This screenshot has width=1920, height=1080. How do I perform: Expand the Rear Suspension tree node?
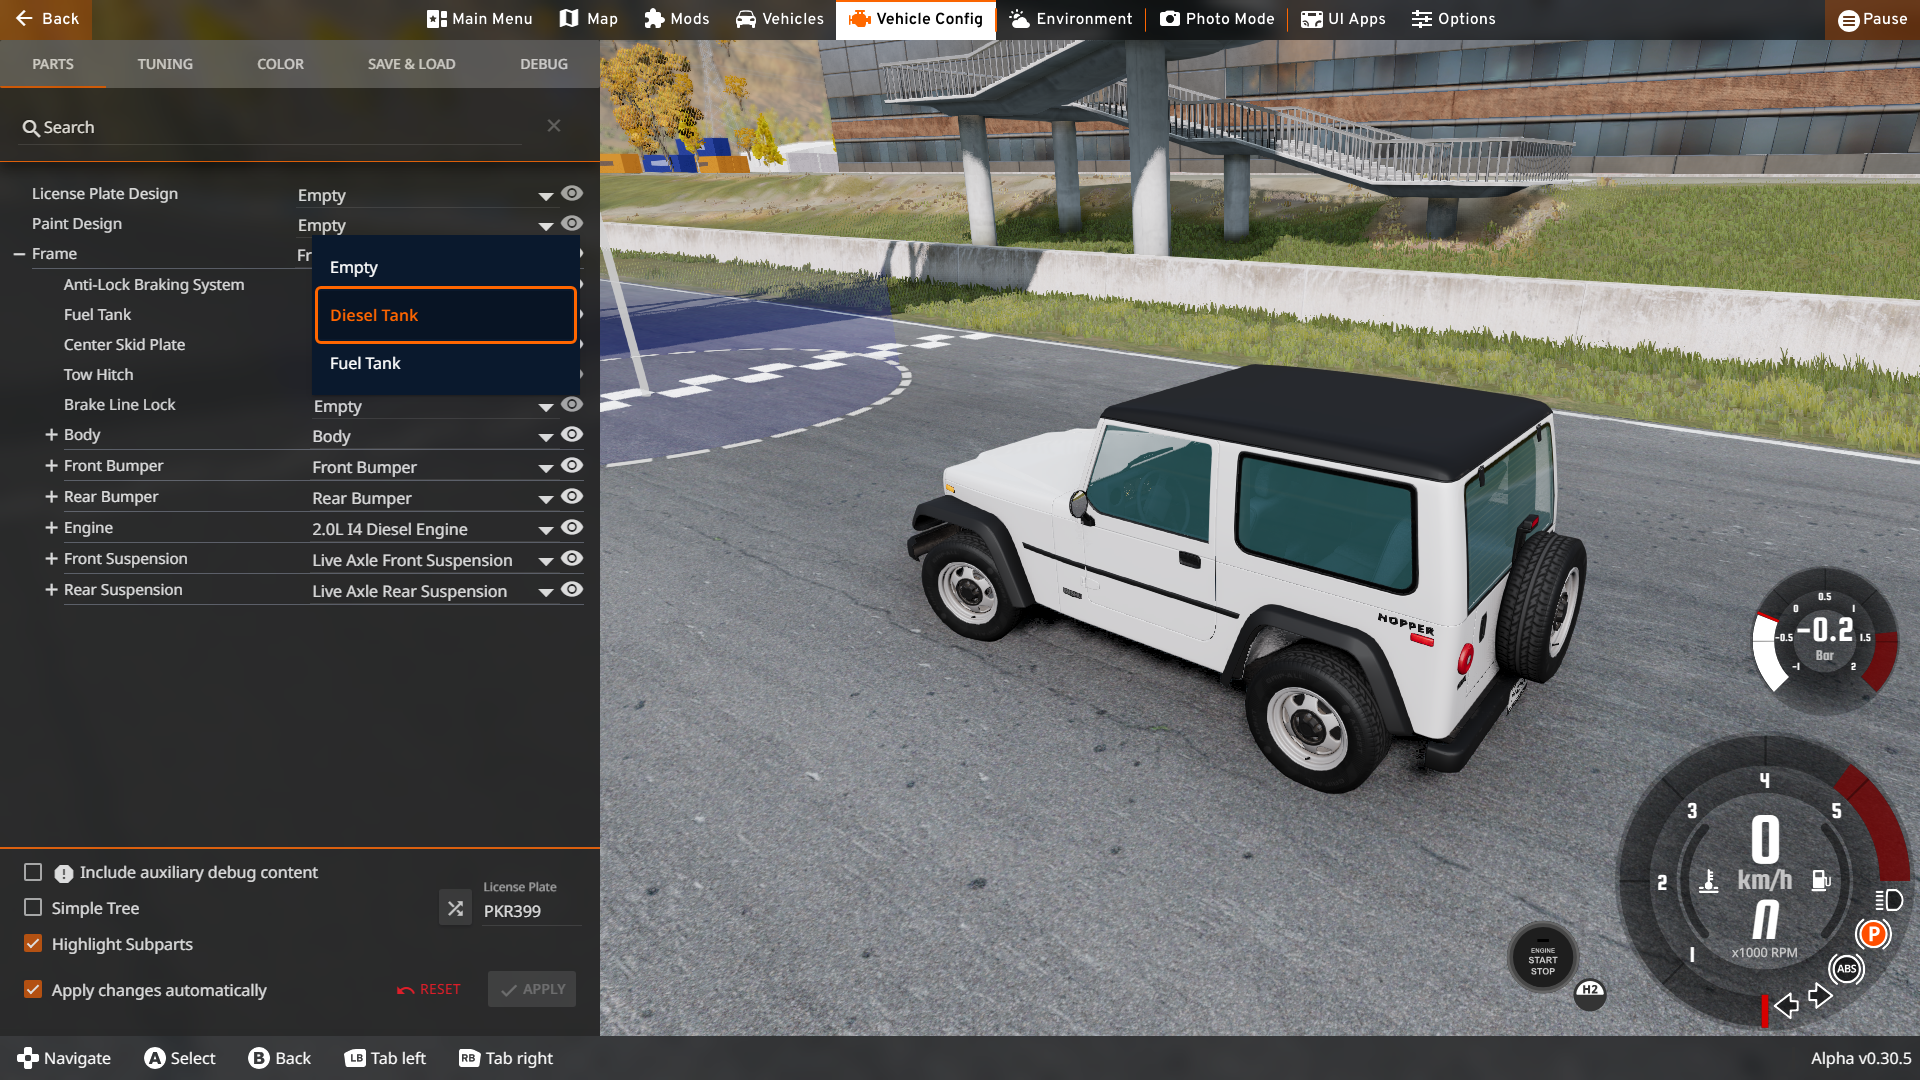pyautogui.click(x=51, y=590)
